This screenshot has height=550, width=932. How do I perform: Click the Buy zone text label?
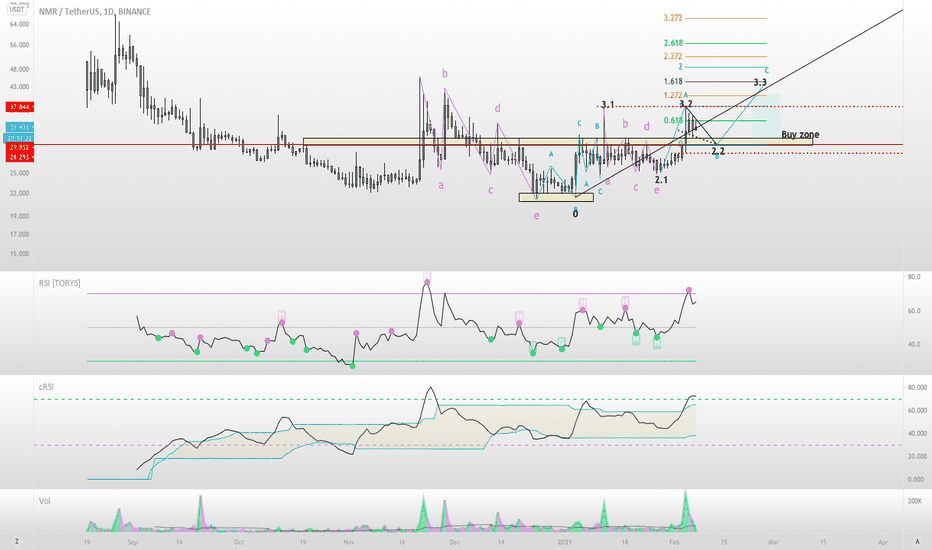coord(800,134)
